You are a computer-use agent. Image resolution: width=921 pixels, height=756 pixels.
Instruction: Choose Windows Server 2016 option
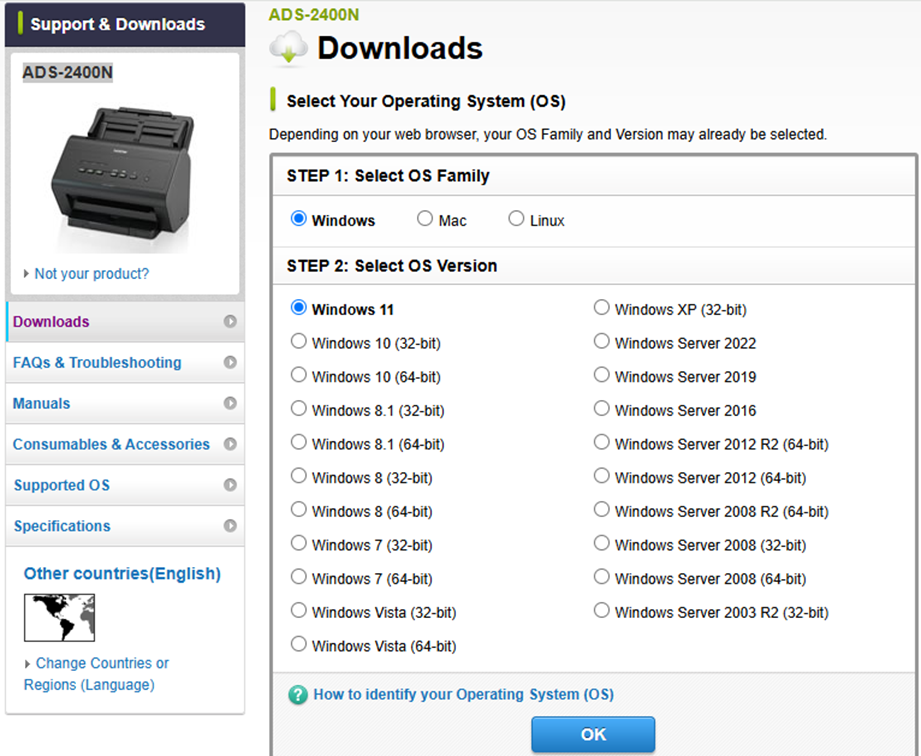tap(601, 408)
